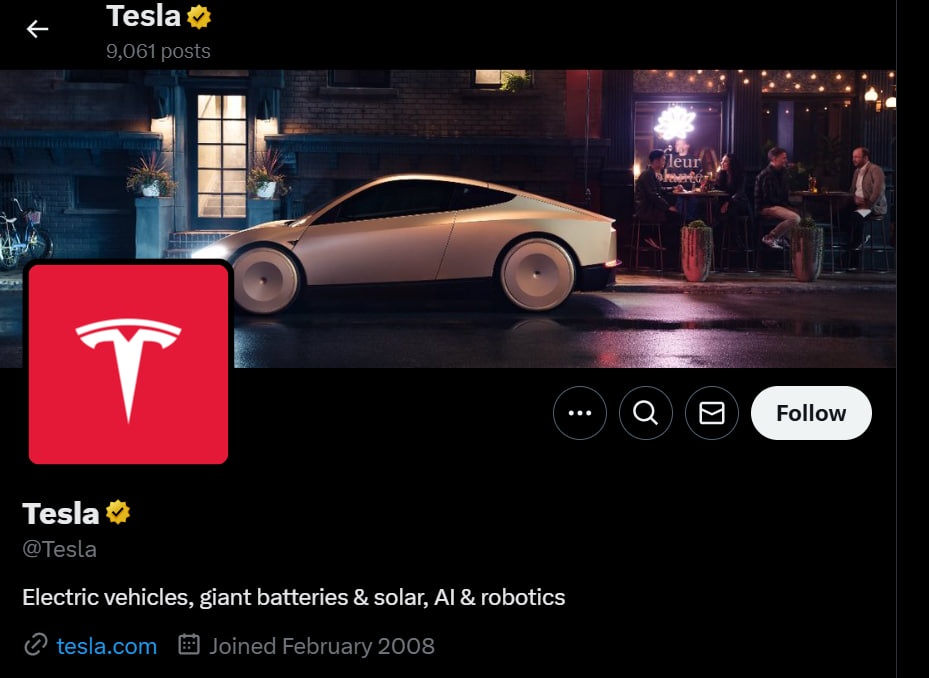929x678 pixels.
Task: Click the calendar icon beside join date
Action: tap(189, 644)
